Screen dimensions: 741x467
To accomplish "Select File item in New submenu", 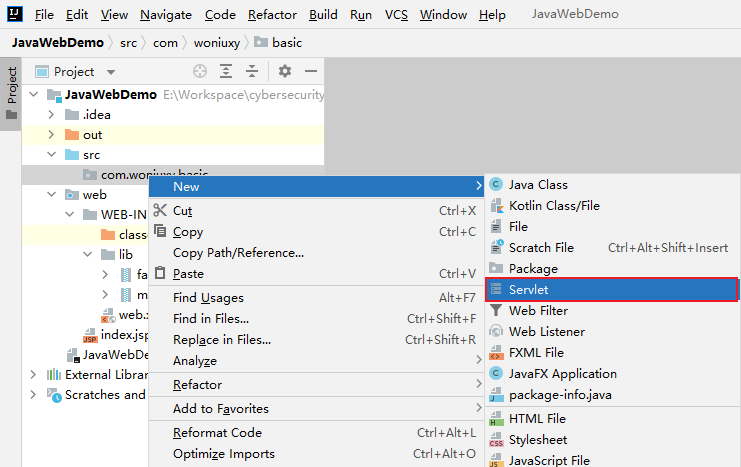I will tap(612, 226).
